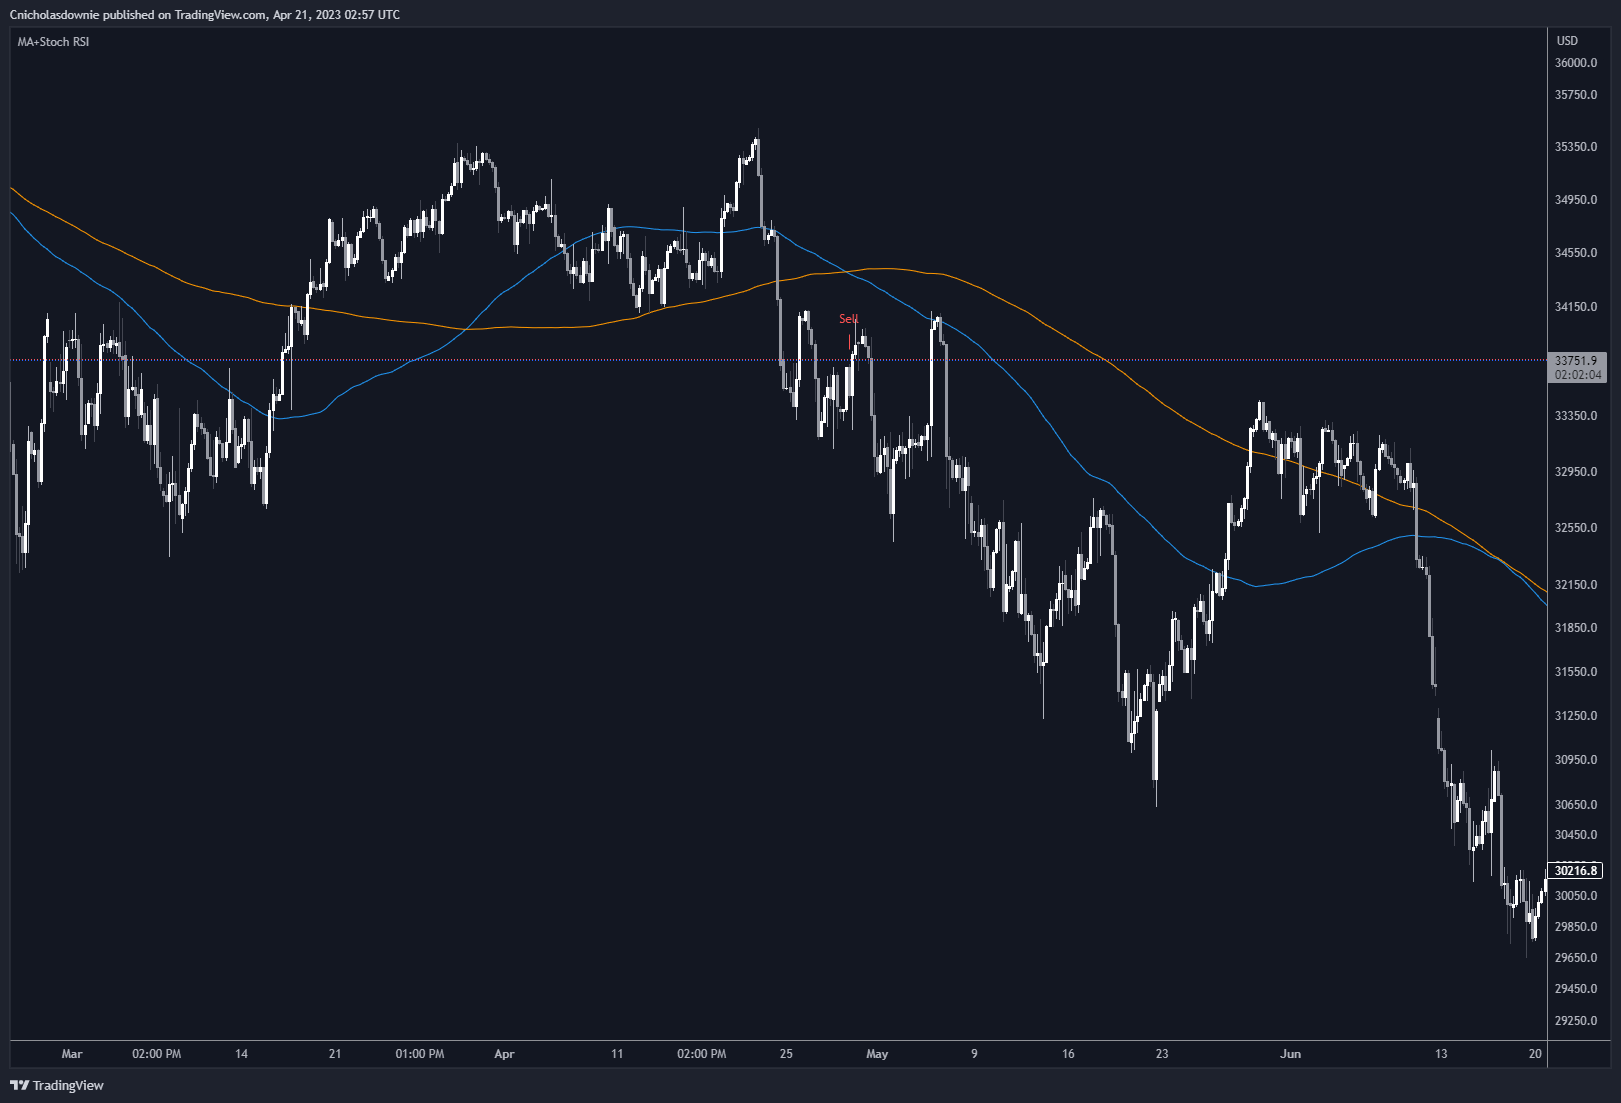The height and width of the screenshot is (1103, 1621).
Task: Click the 25 date label on time axis
Action: (786, 1054)
